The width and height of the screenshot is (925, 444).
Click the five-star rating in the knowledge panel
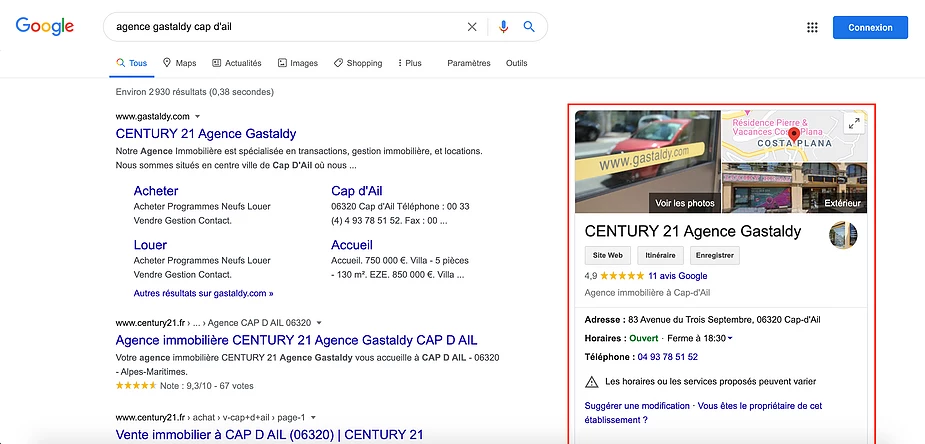(x=622, y=276)
